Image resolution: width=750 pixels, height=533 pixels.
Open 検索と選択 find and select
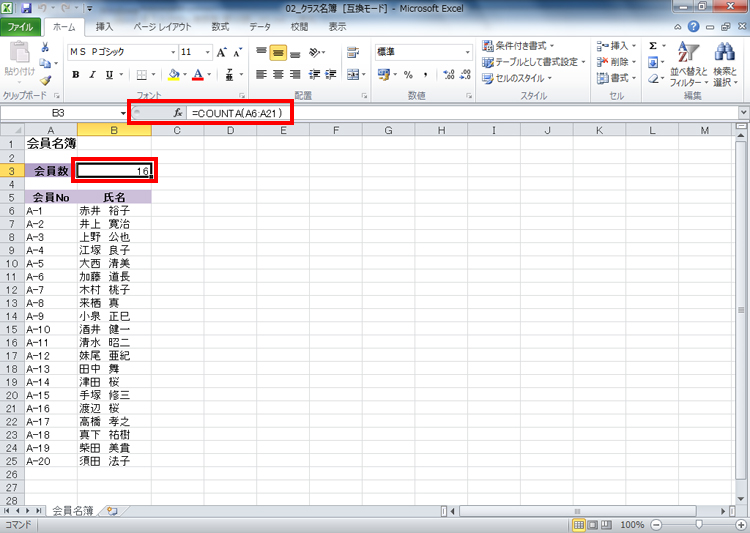point(725,65)
